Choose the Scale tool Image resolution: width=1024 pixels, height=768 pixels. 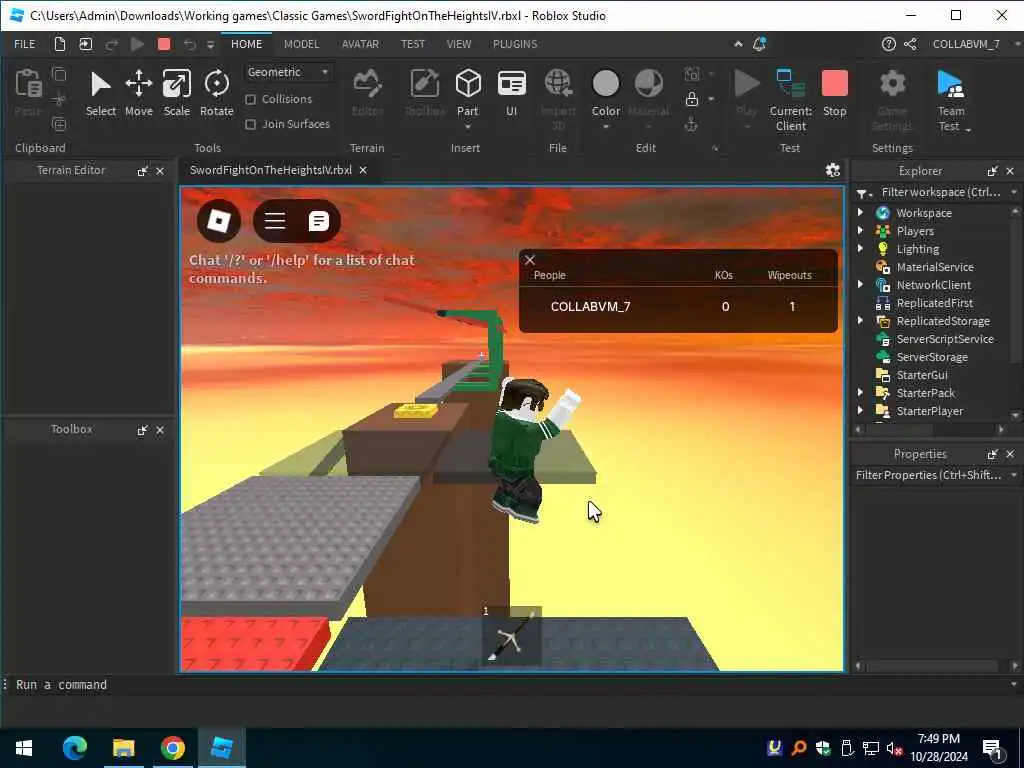[176, 94]
